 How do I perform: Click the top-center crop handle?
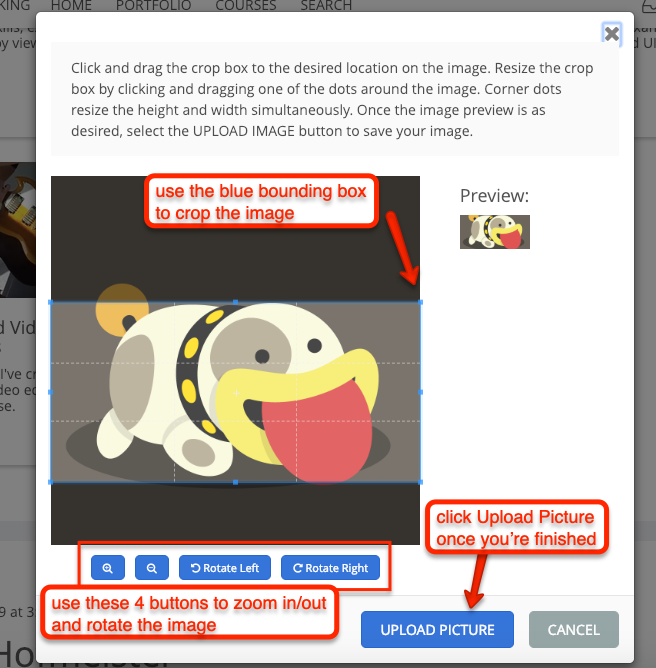[236, 302]
